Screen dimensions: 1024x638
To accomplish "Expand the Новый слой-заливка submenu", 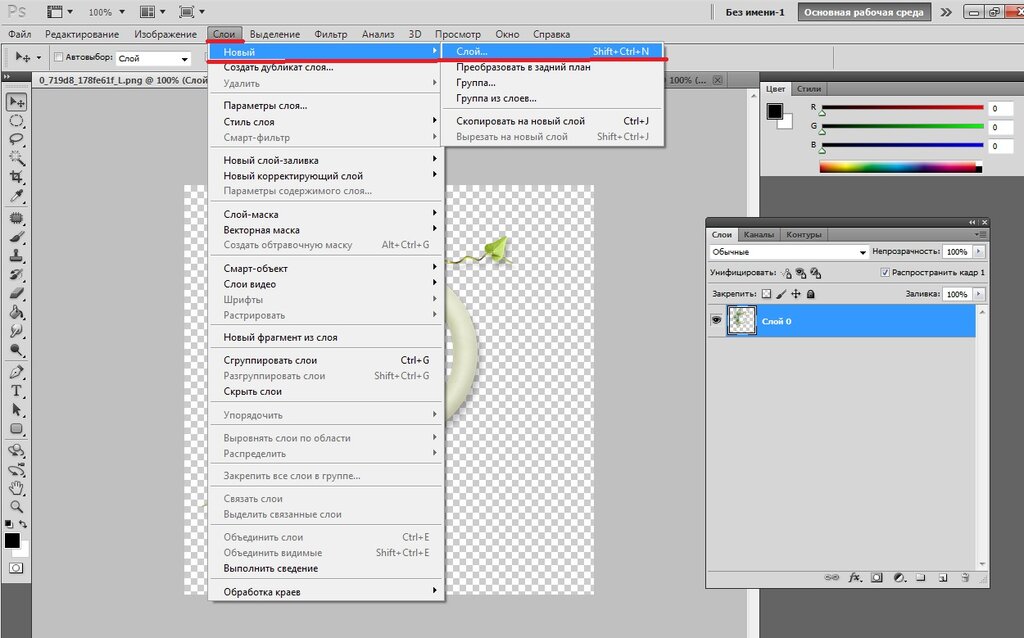I will (x=325, y=160).
